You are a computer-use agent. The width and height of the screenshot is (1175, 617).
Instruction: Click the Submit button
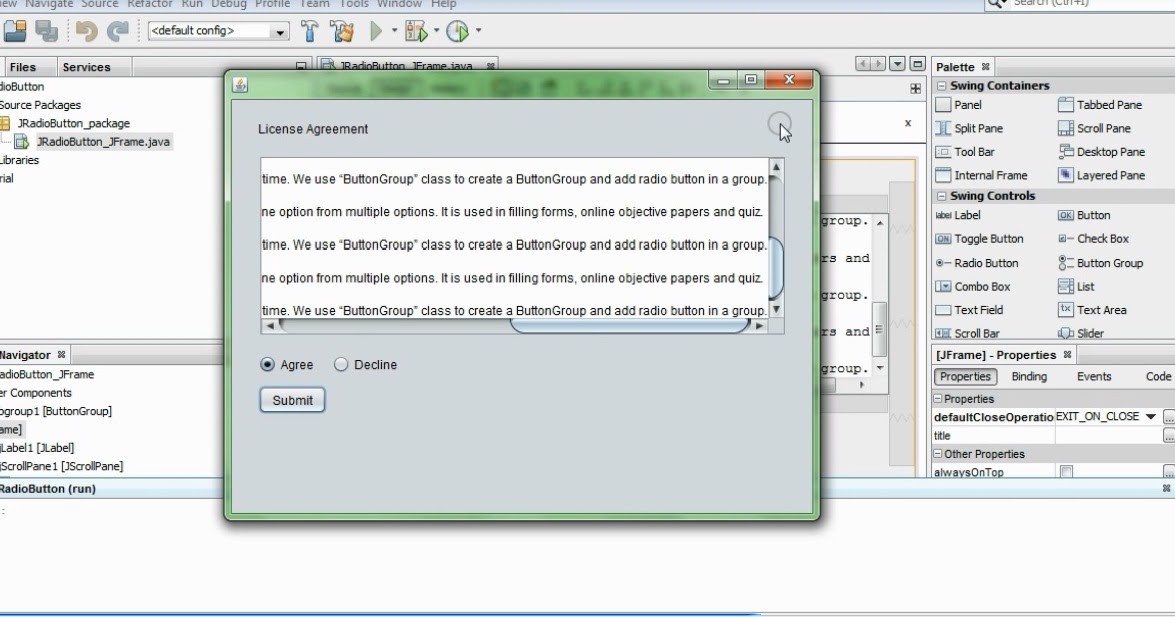coord(292,399)
